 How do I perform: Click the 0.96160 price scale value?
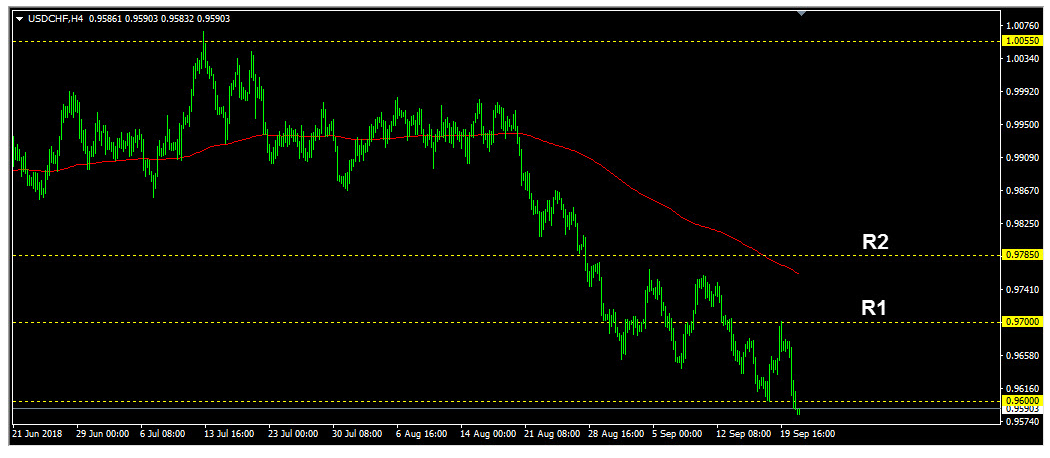coord(1022,388)
